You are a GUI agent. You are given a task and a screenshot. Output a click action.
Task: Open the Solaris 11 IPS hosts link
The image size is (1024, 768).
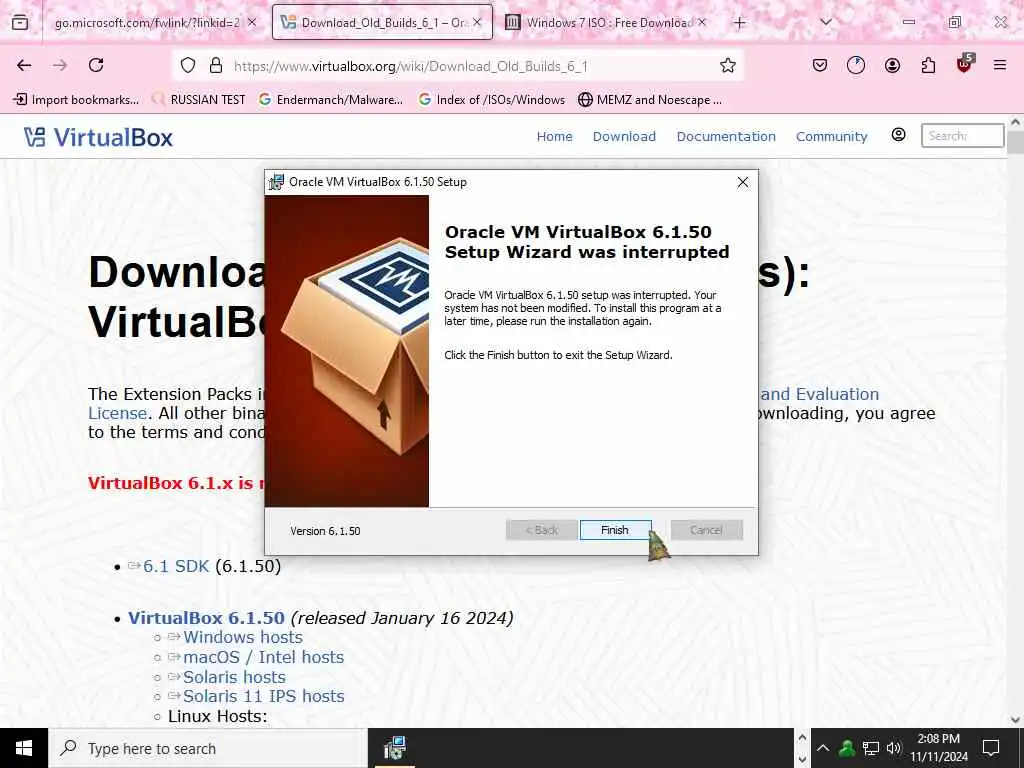point(263,696)
